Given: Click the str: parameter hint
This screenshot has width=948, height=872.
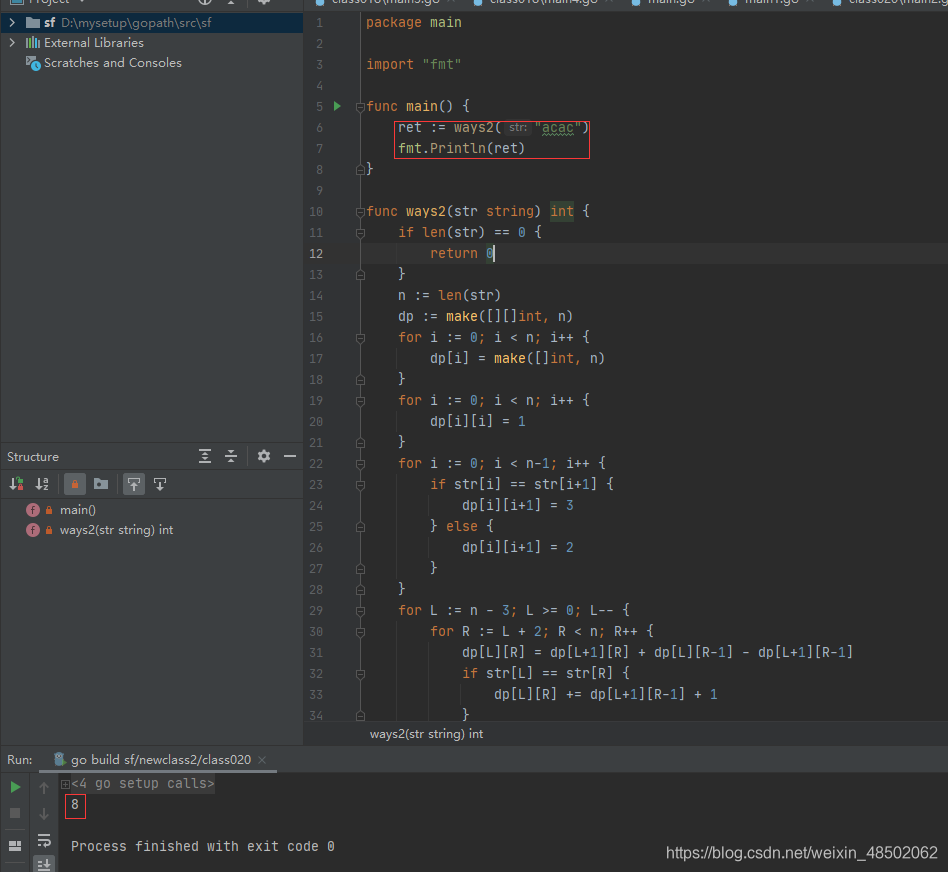Looking at the screenshot, I should coord(518,128).
